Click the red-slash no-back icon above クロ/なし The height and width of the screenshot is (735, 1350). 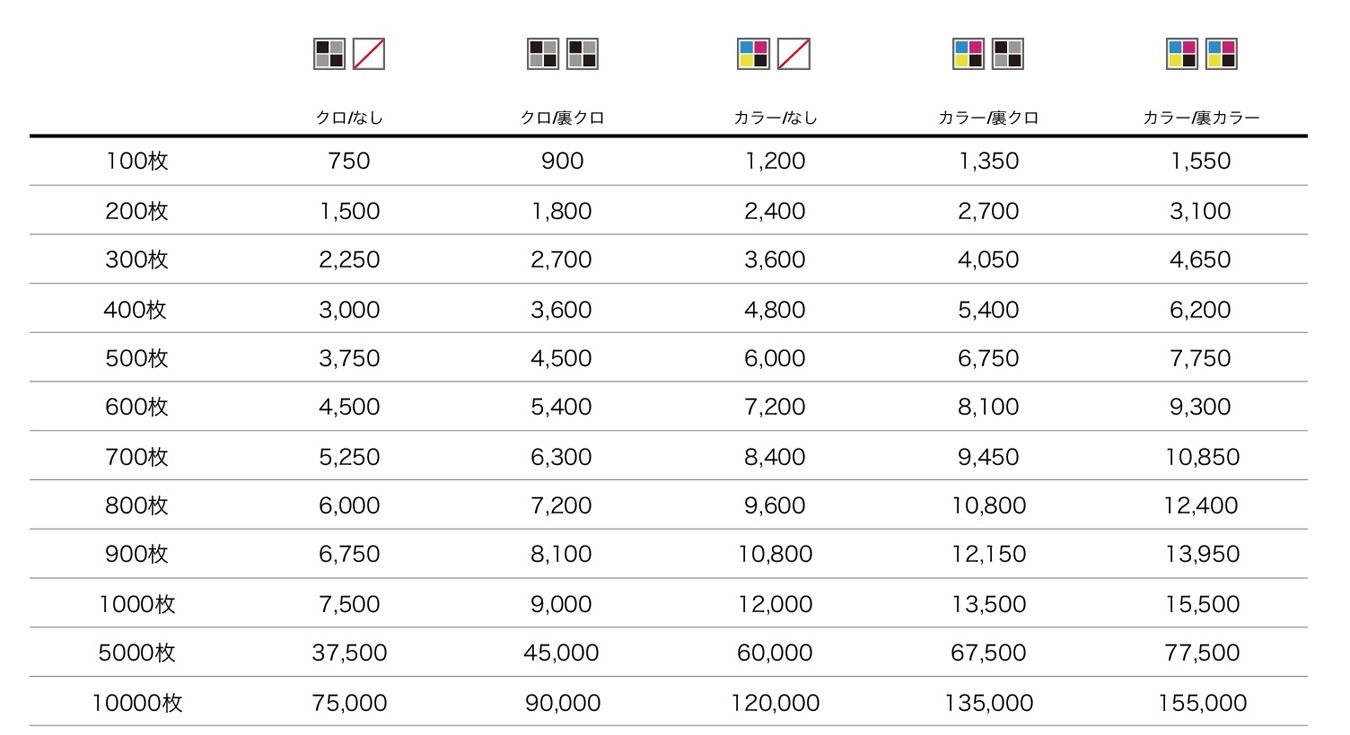[369, 54]
